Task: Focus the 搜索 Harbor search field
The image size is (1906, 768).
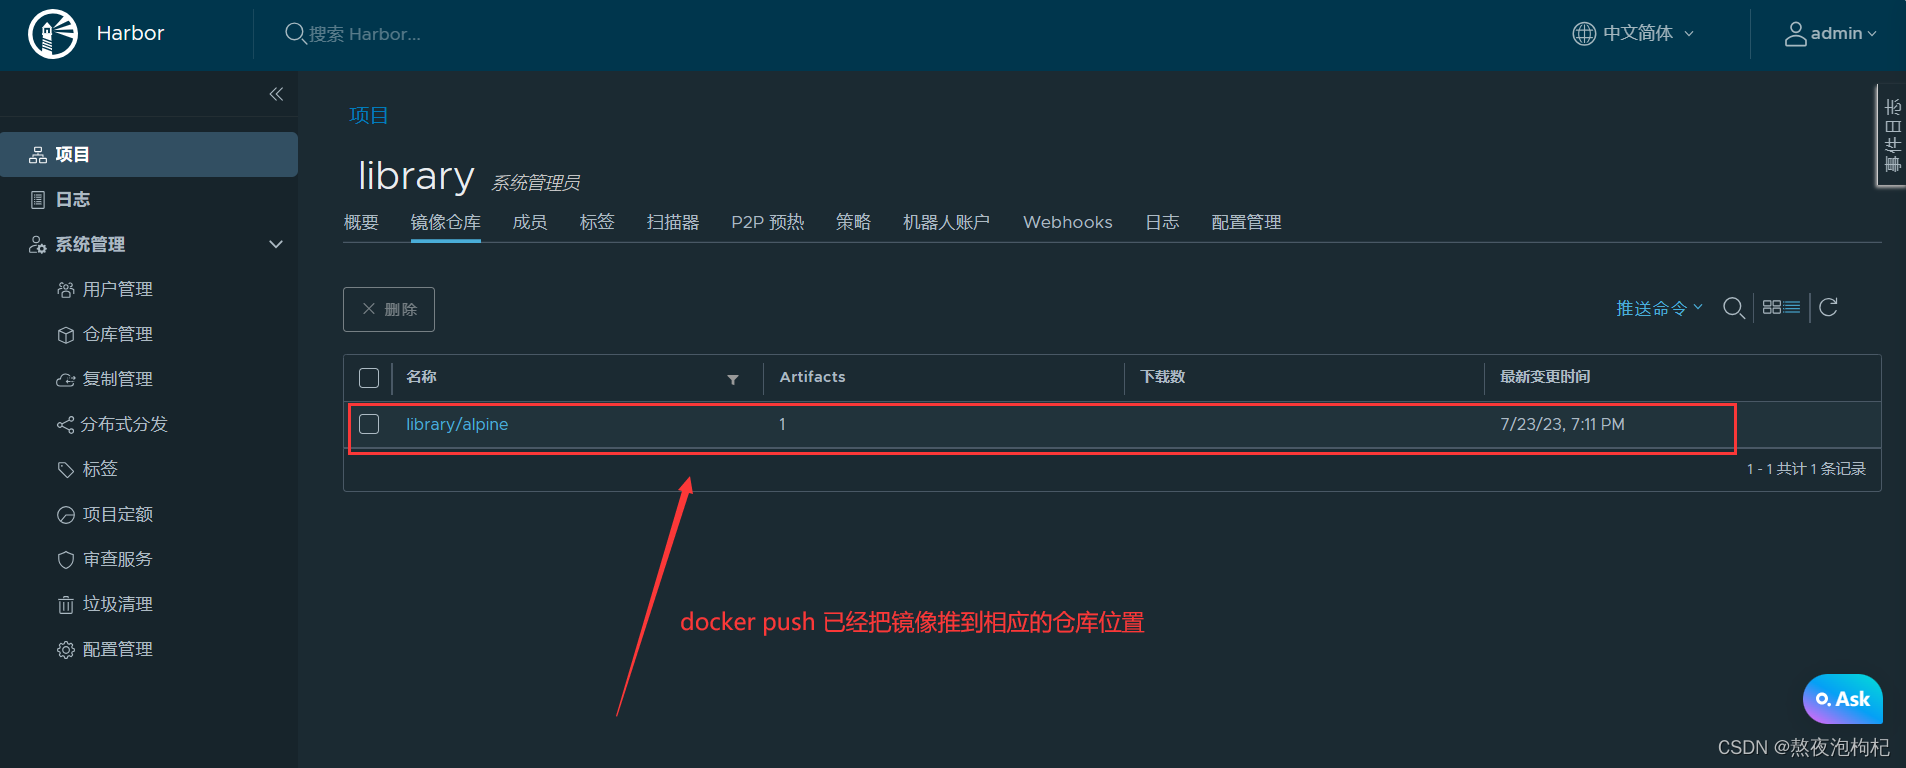Action: pyautogui.click(x=364, y=34)
